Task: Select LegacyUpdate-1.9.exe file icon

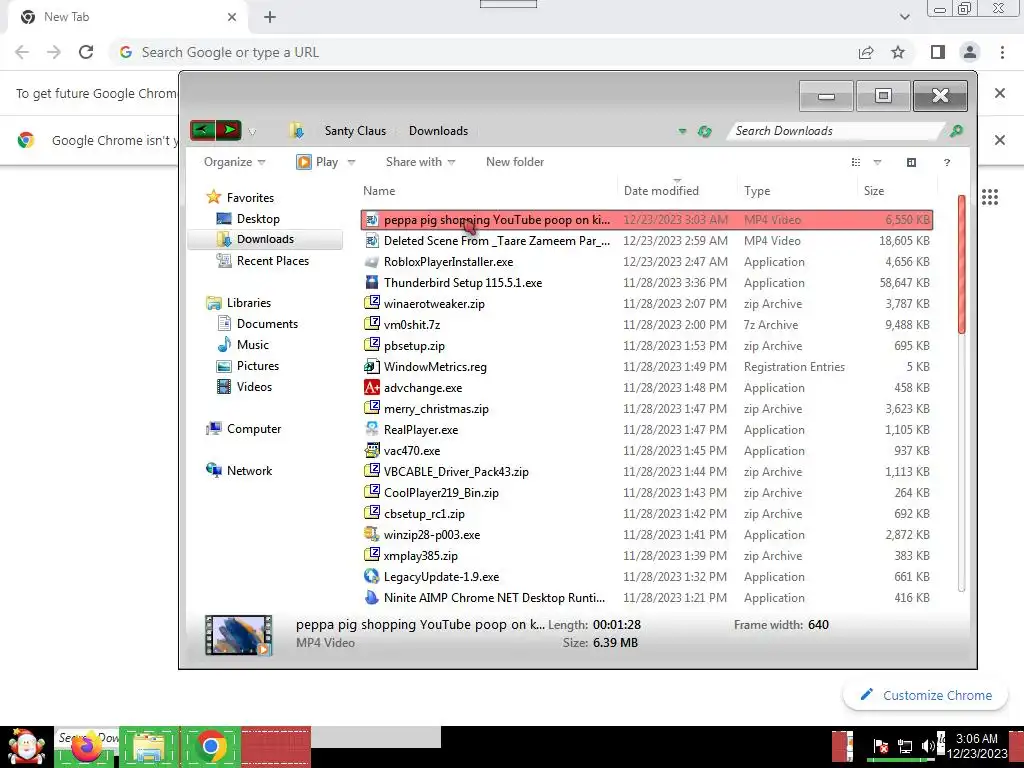Action: [372, 576]
